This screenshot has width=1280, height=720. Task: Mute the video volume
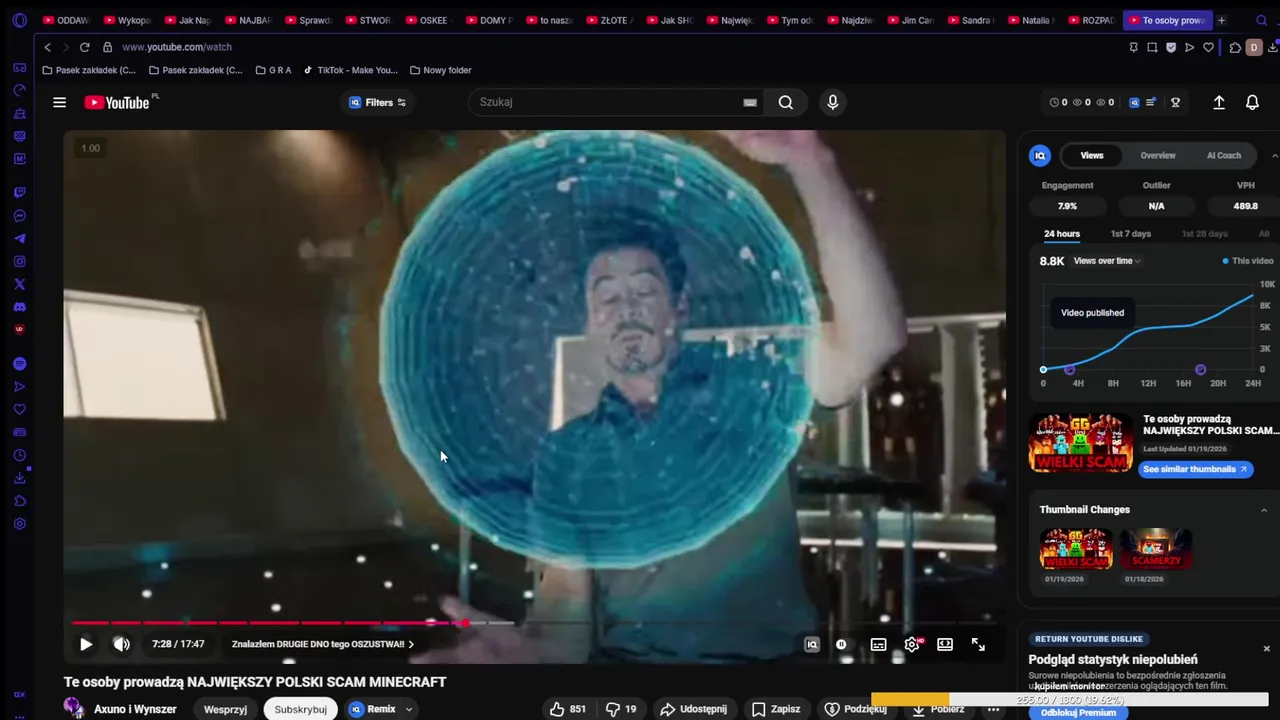coord(121,645)
